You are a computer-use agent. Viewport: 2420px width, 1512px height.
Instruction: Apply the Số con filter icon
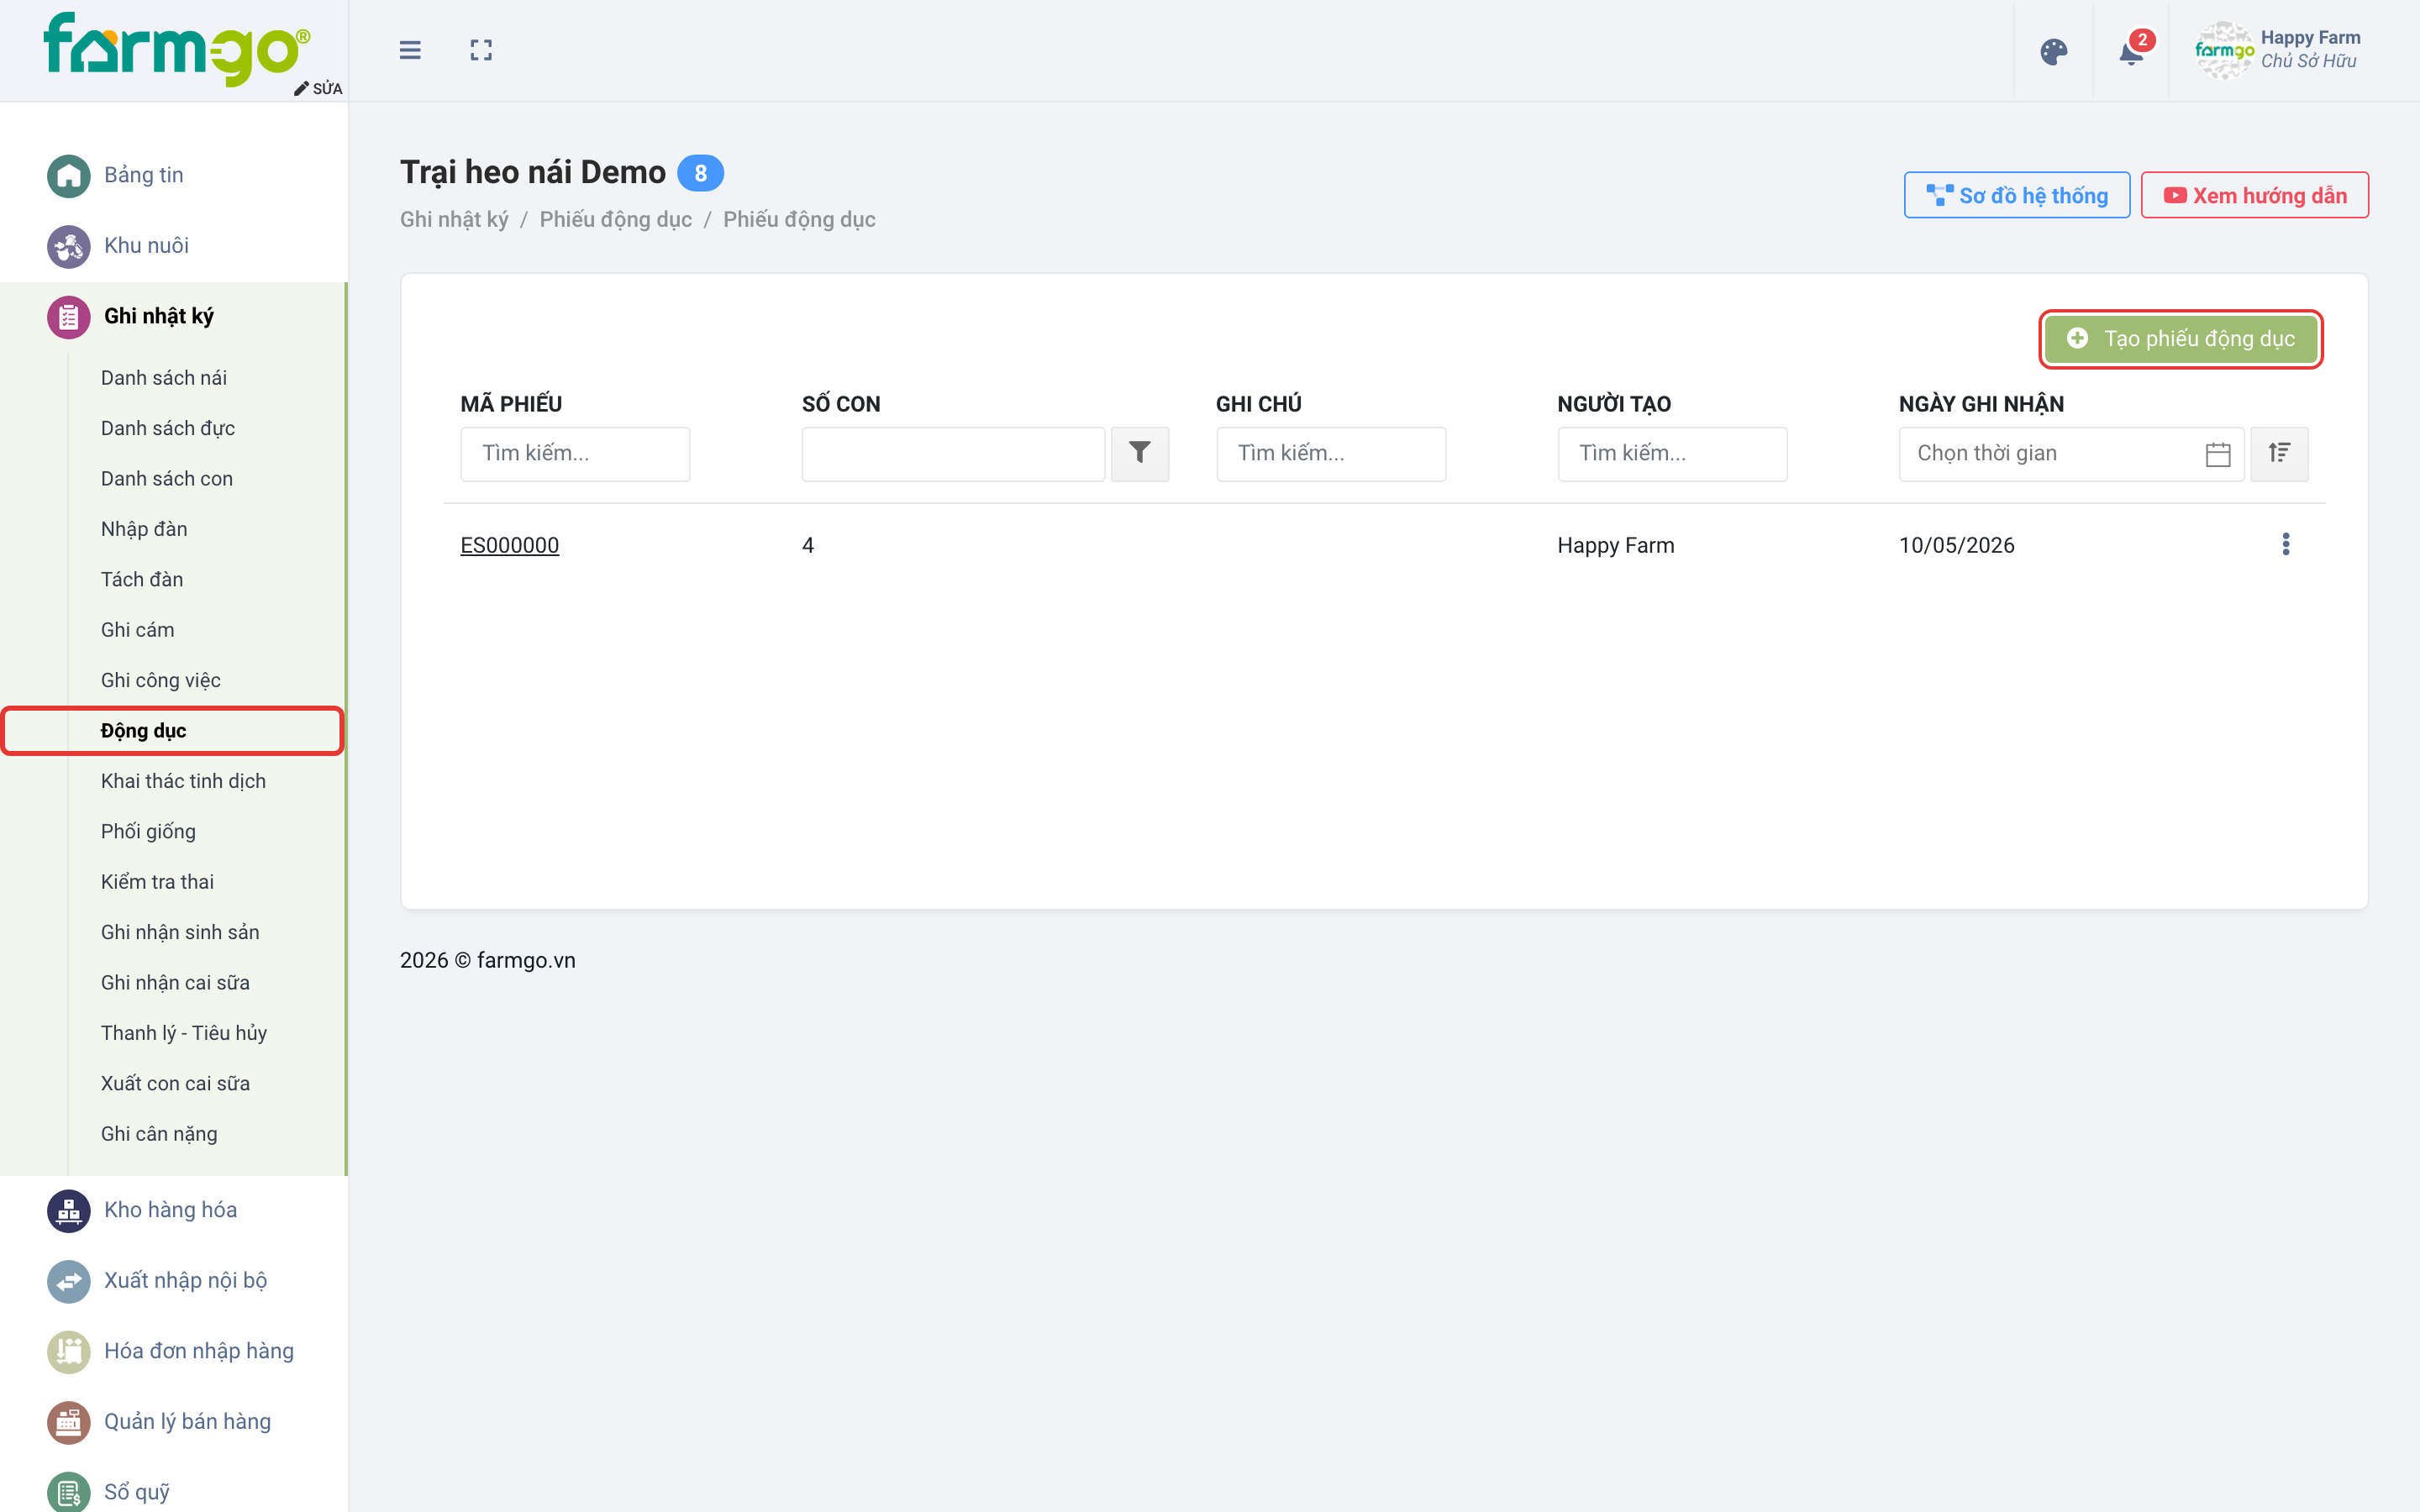pyautogui.click(x=1139, y=453)
